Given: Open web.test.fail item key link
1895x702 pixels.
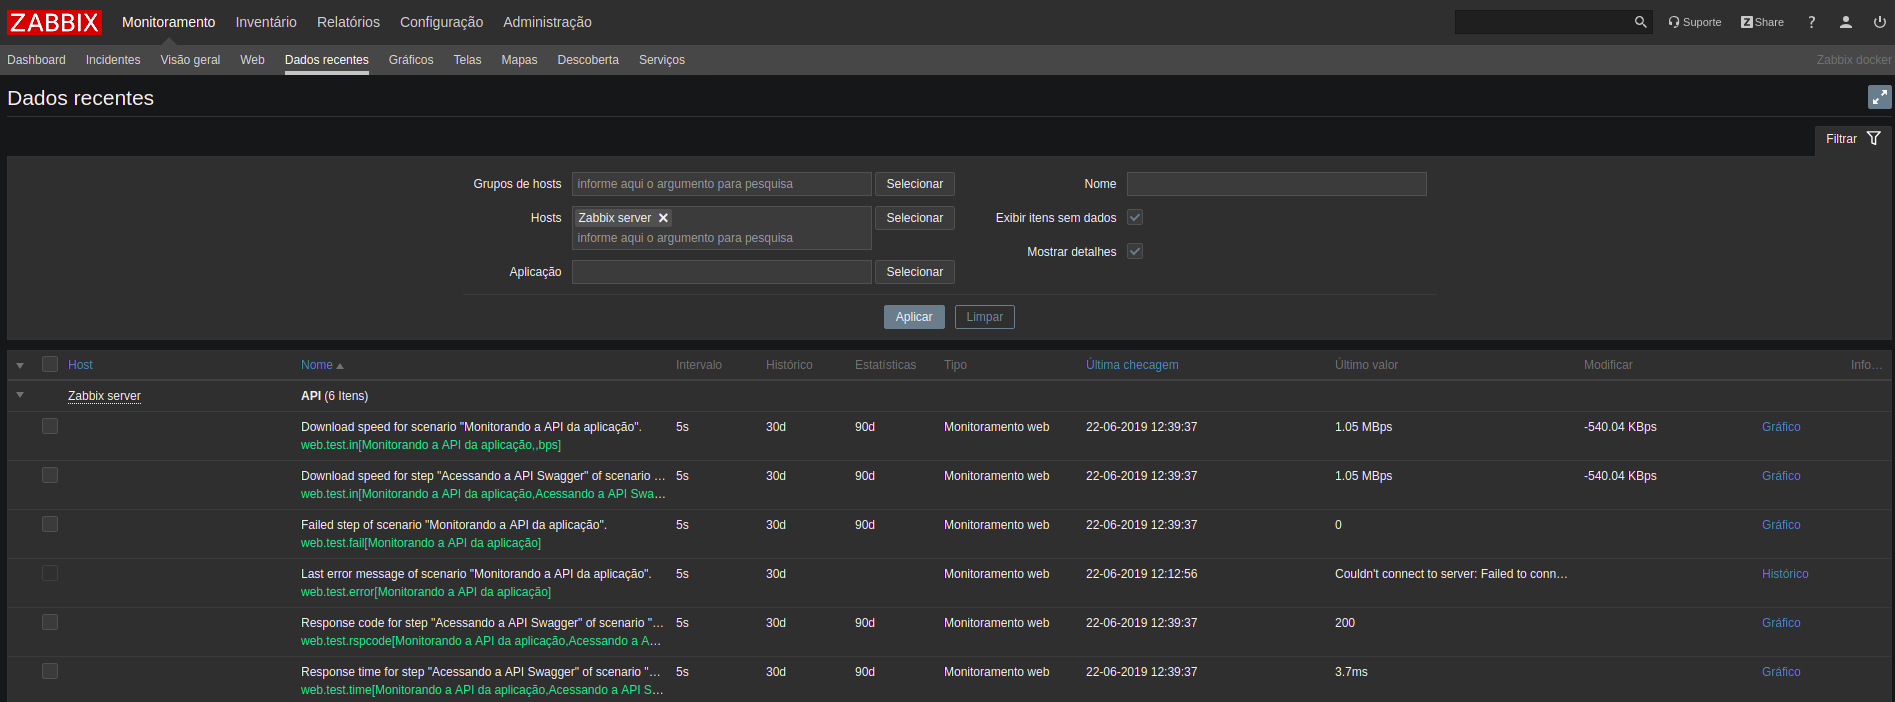Looking at the screenshot, I should [x=421, y=543].
